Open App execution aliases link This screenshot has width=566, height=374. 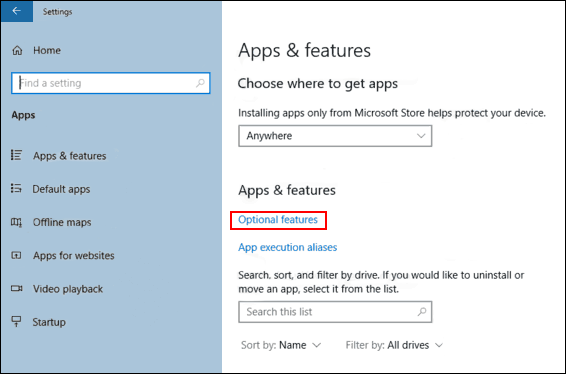[288, 247]
